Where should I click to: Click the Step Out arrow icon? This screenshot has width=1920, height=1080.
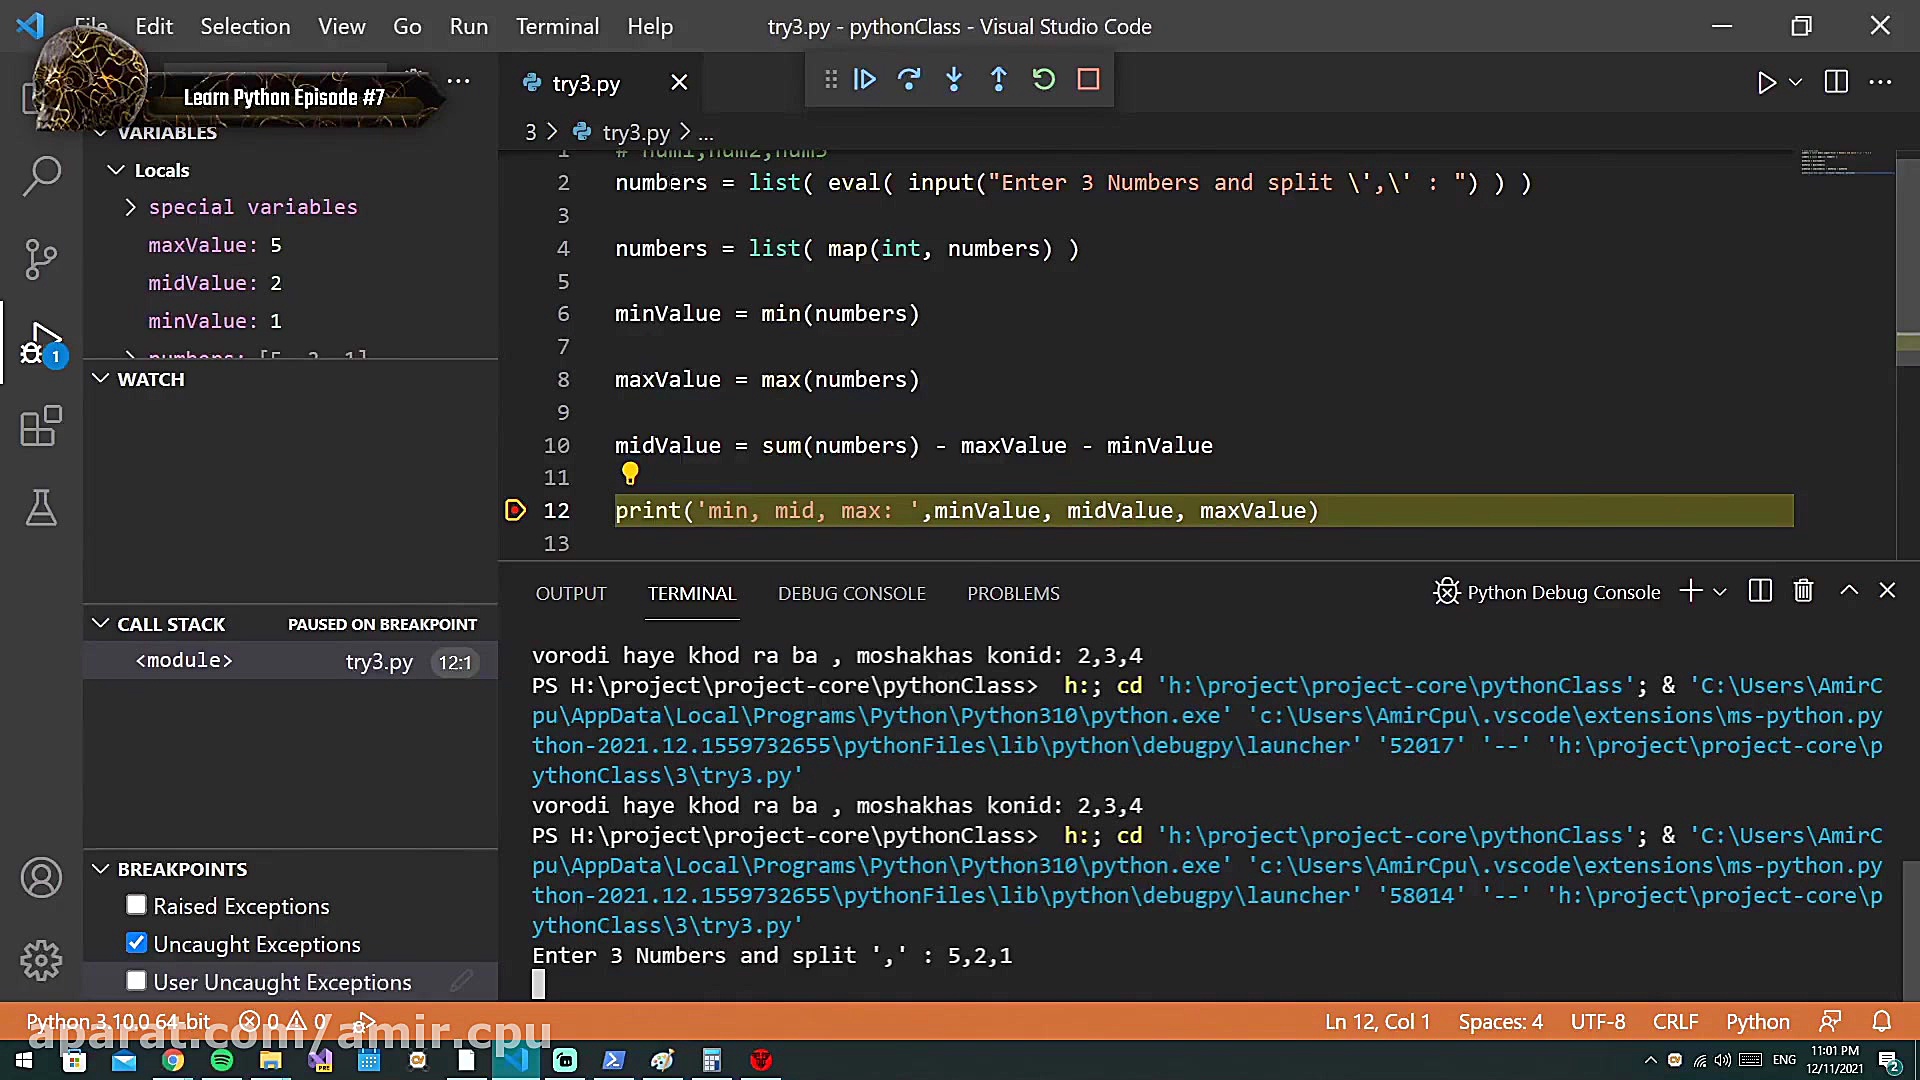point(998,80)
